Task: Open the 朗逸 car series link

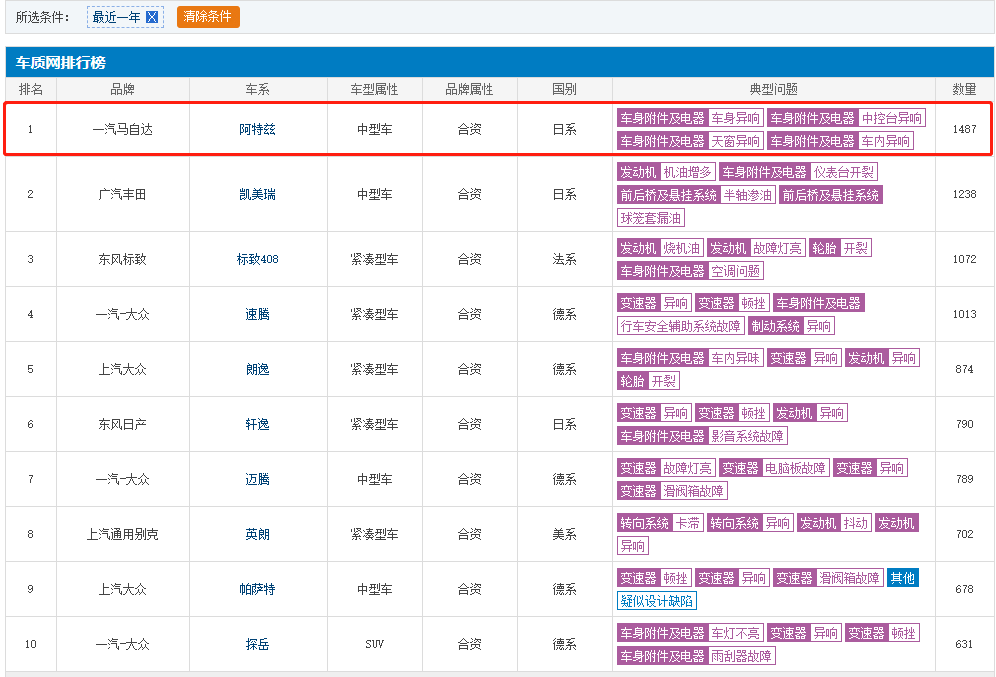Action: coord(257,370)
